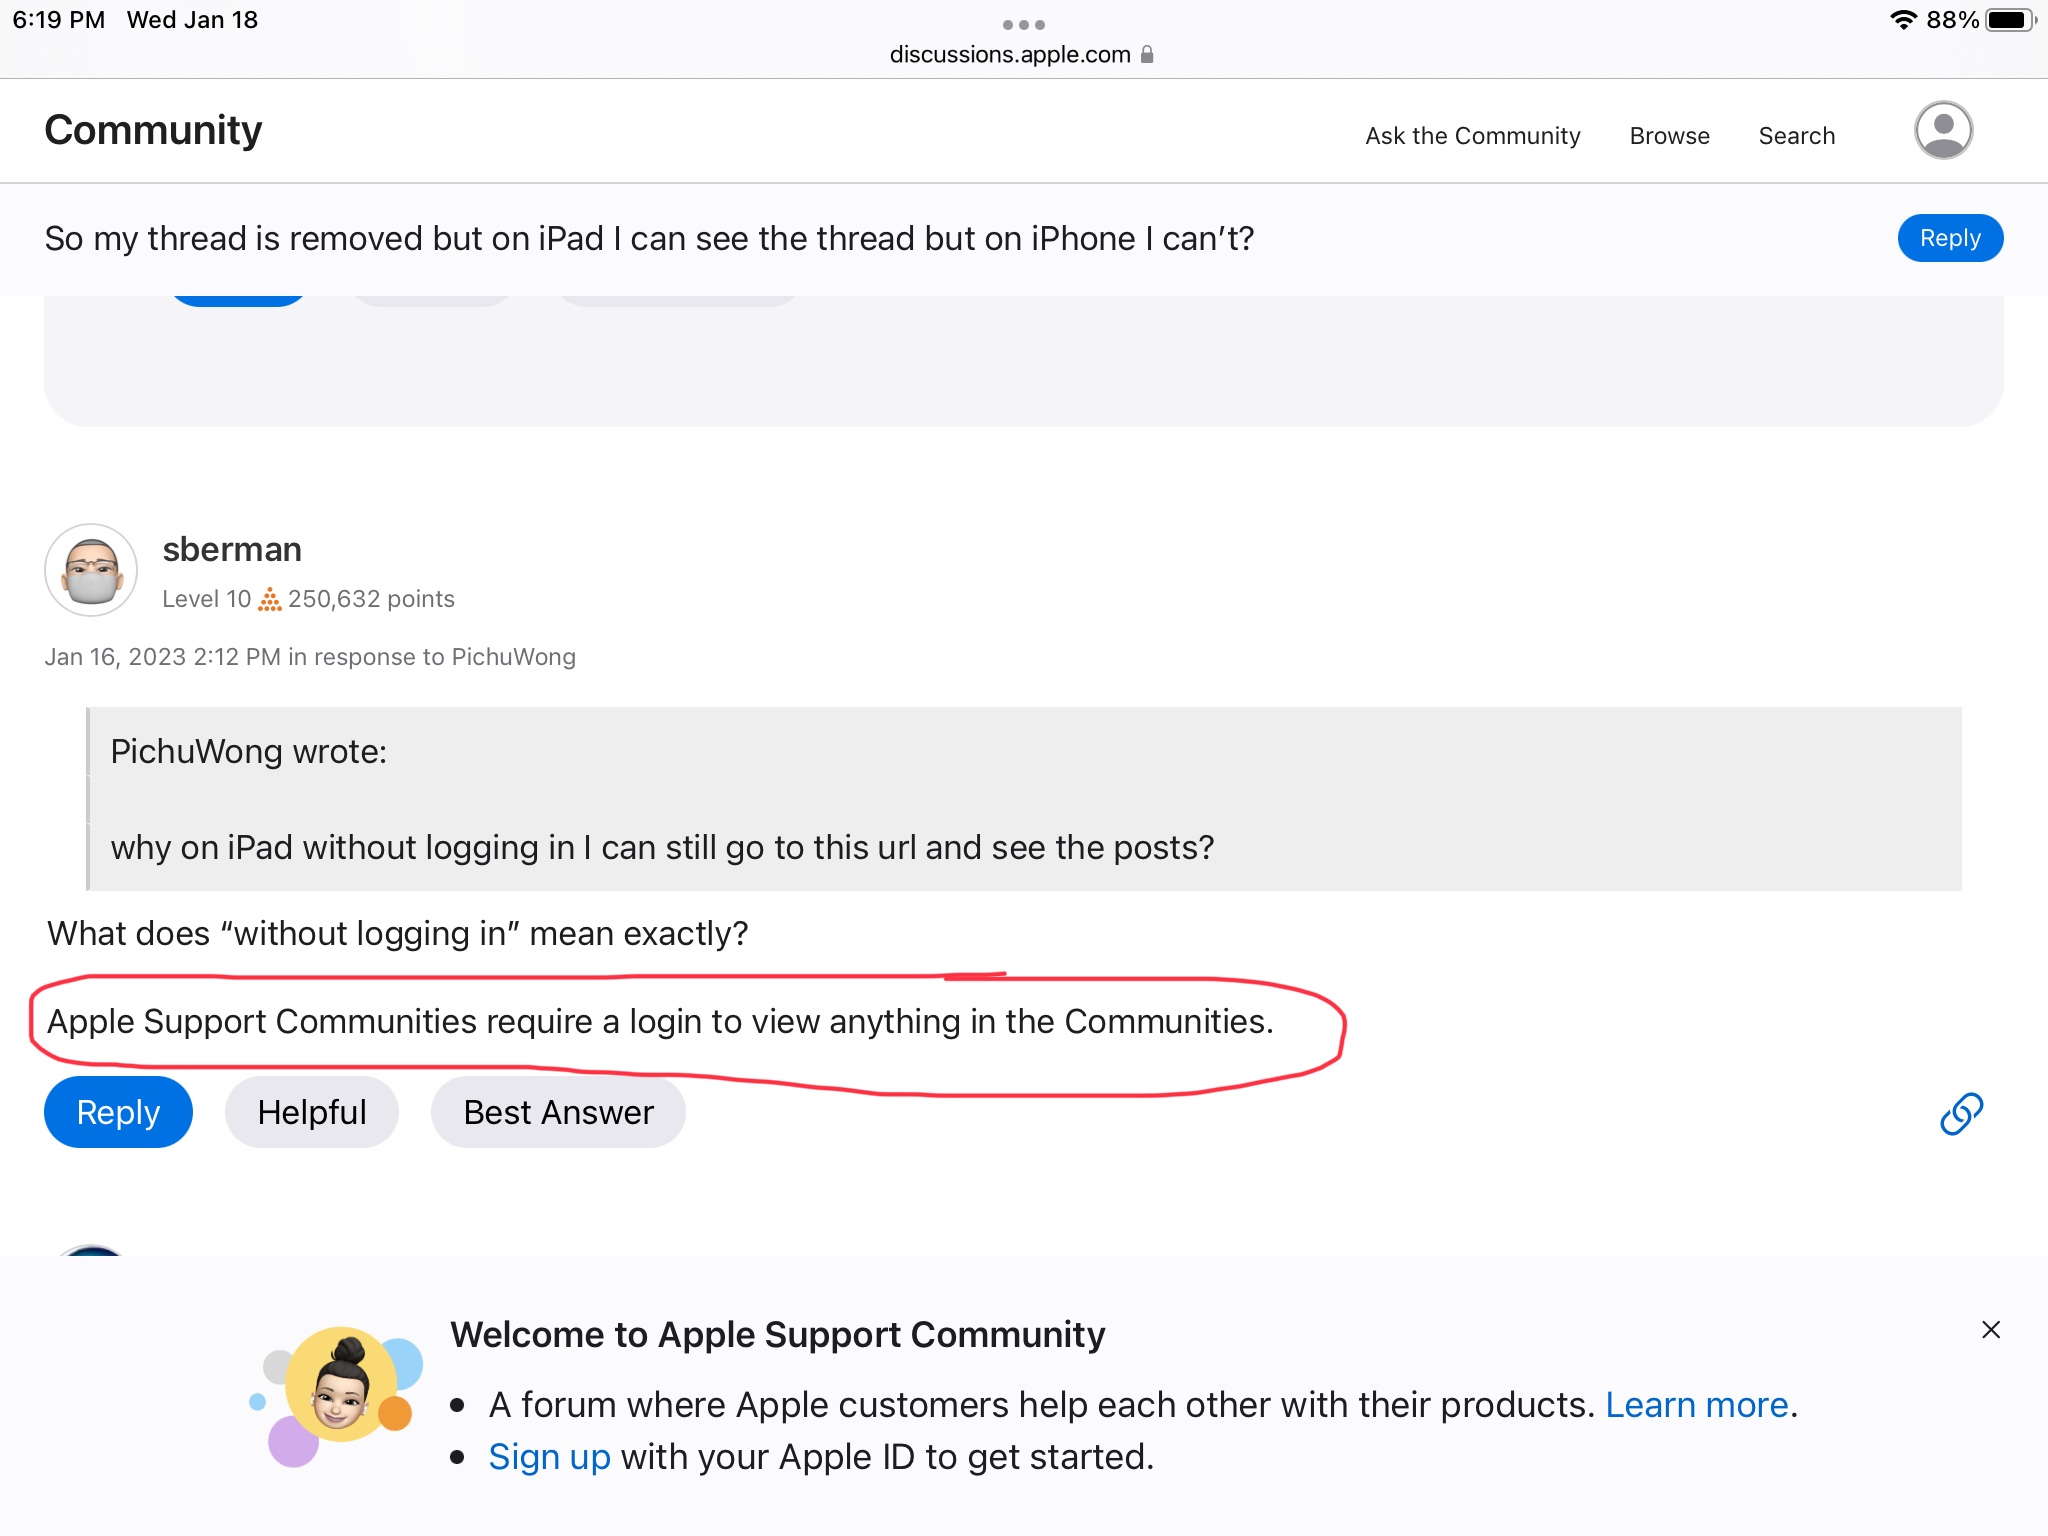Tap the Wi-Fi status icon

point(1902,20)
